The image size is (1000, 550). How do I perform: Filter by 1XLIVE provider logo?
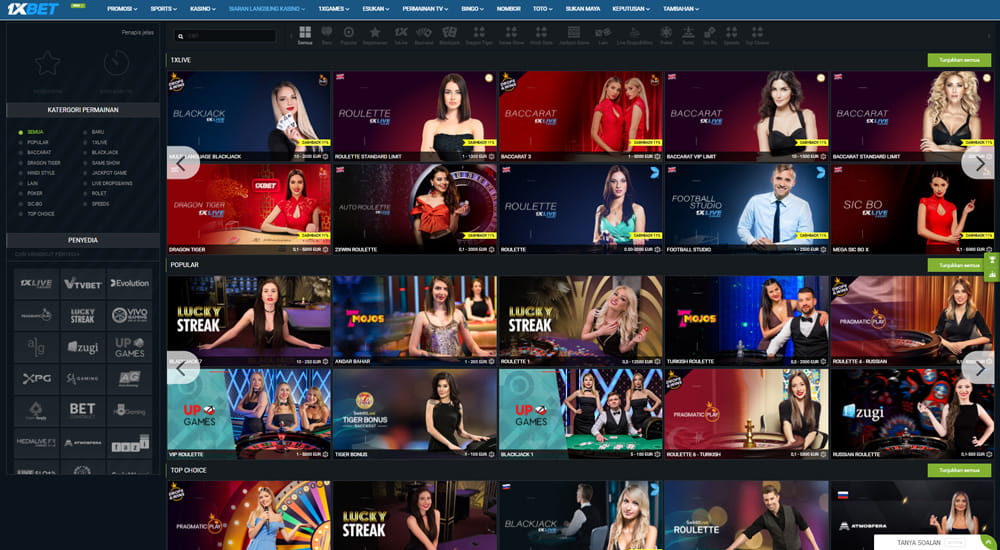[x=36, y=284]
